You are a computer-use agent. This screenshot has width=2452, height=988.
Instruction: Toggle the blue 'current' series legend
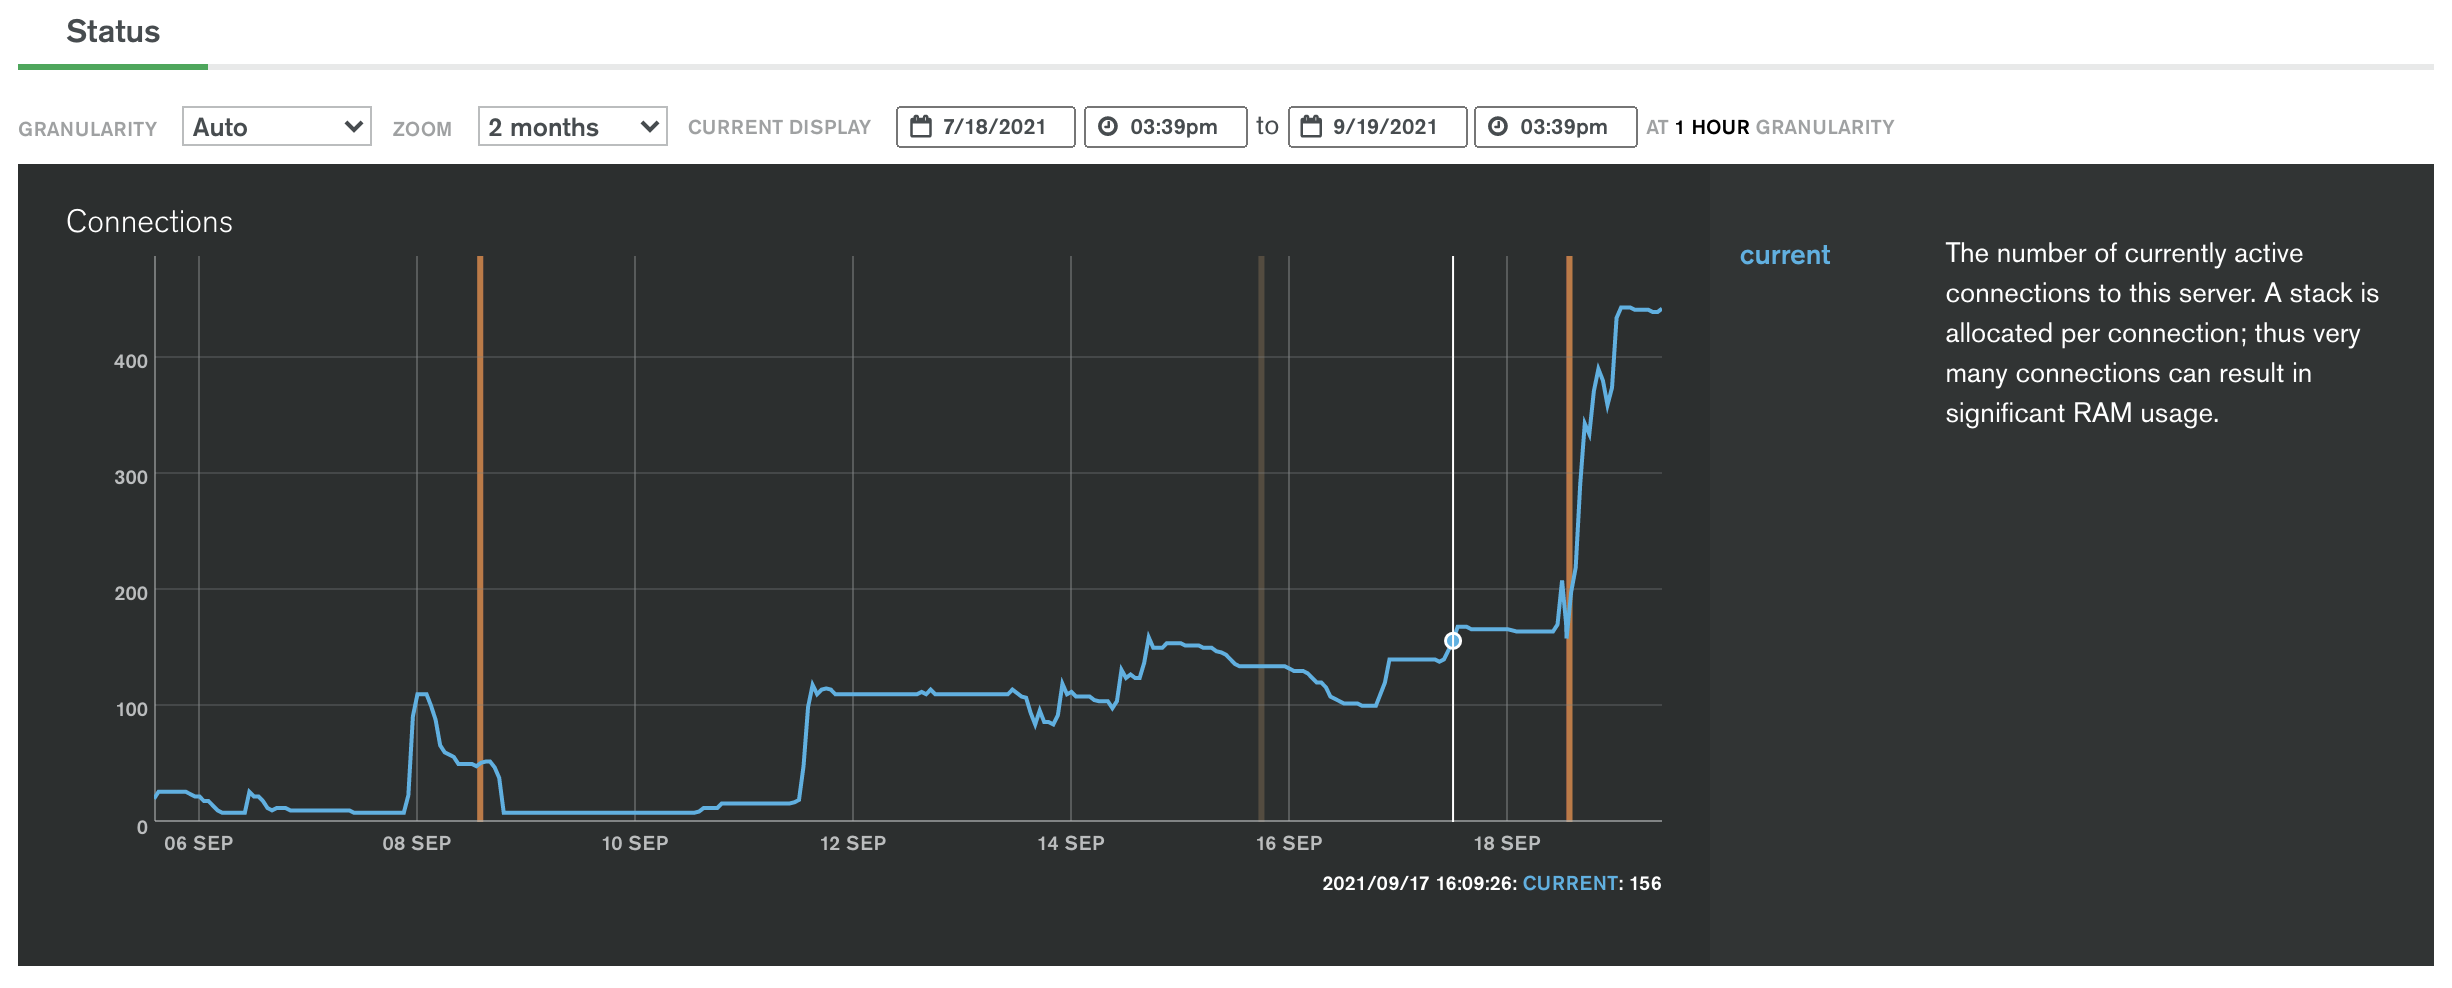tap(1785, 255)
